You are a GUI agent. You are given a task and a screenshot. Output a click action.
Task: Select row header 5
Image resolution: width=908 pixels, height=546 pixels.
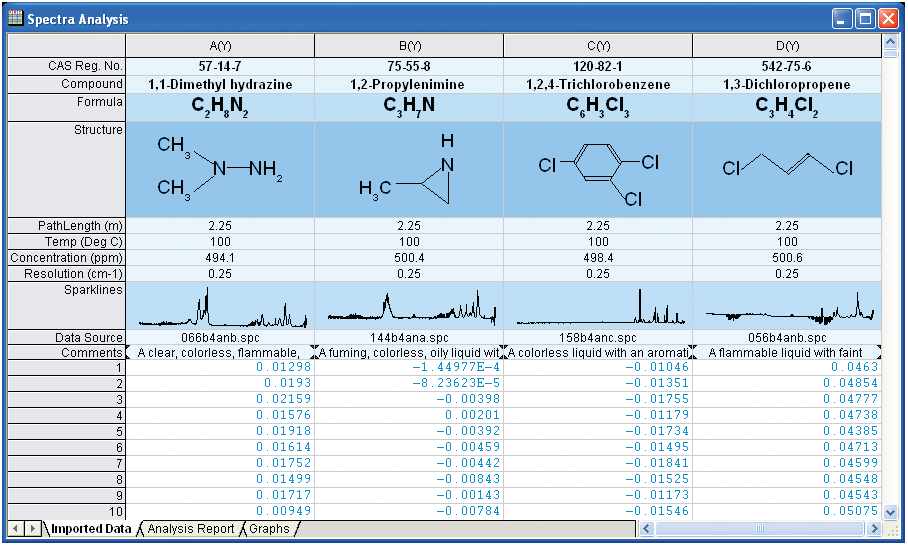click(x=67, y=431)
